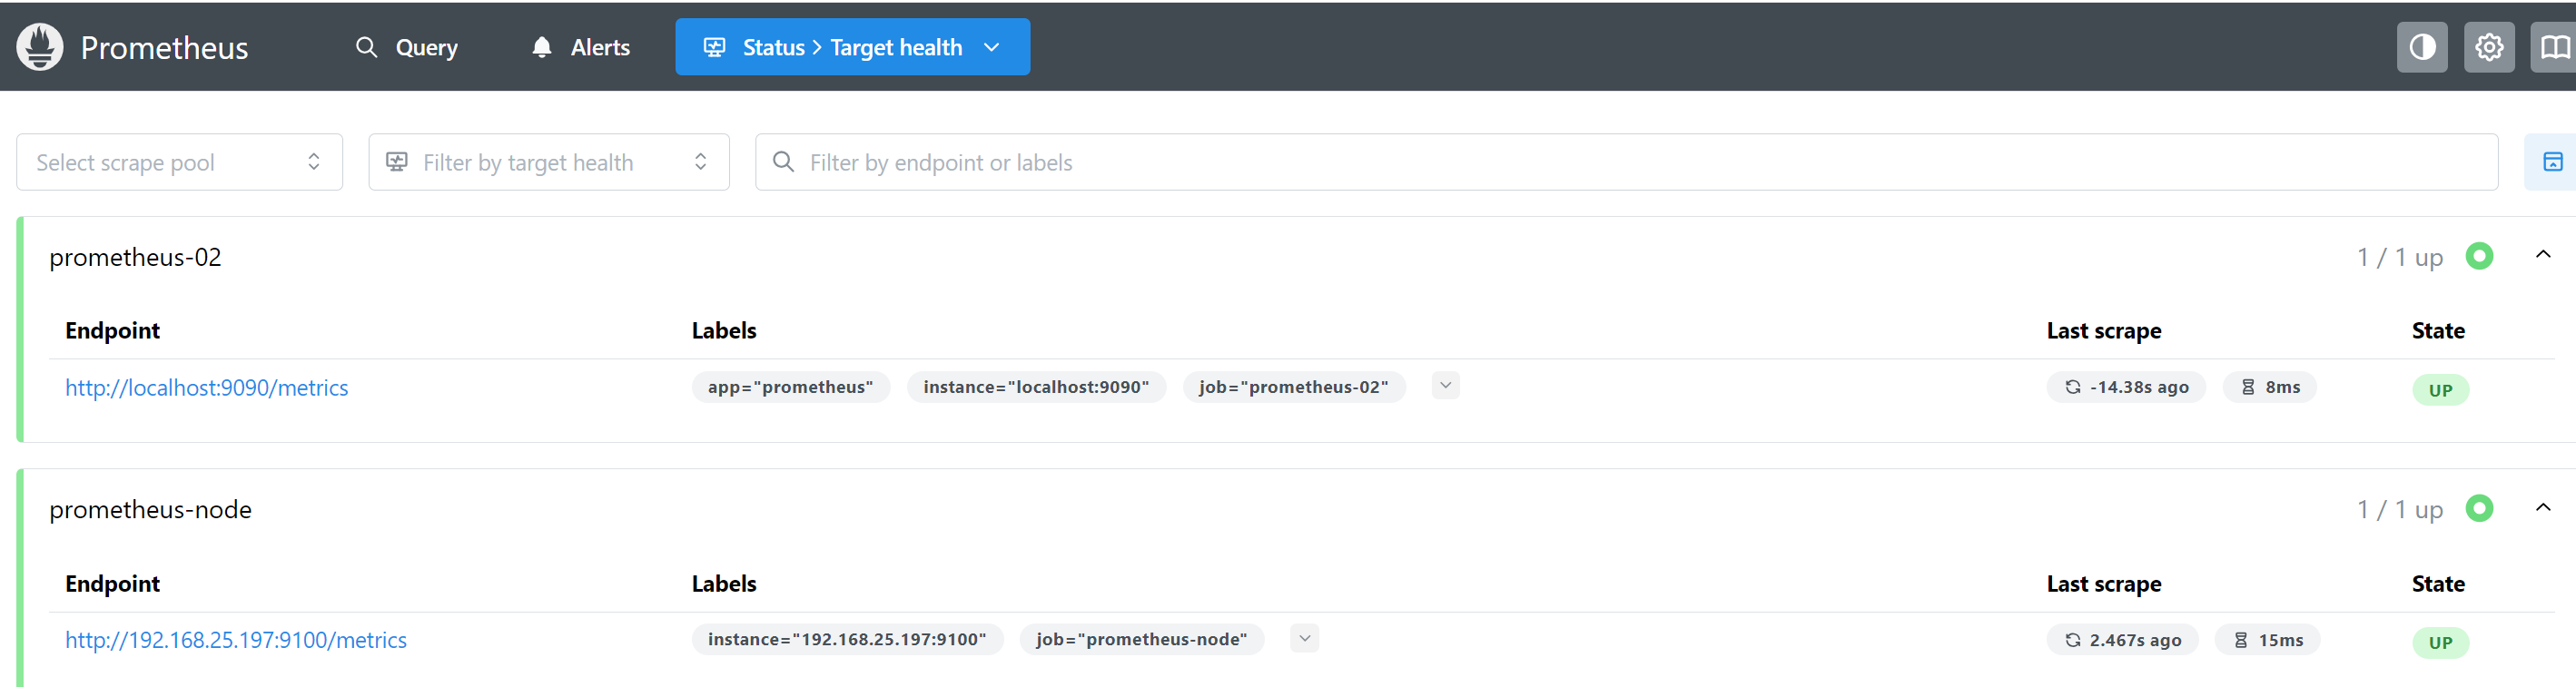The height and width of the screenshot is (687, 2576).
Task: Click the Endpoint column header under prometheus-02
Action: click(x=112, y=331)
